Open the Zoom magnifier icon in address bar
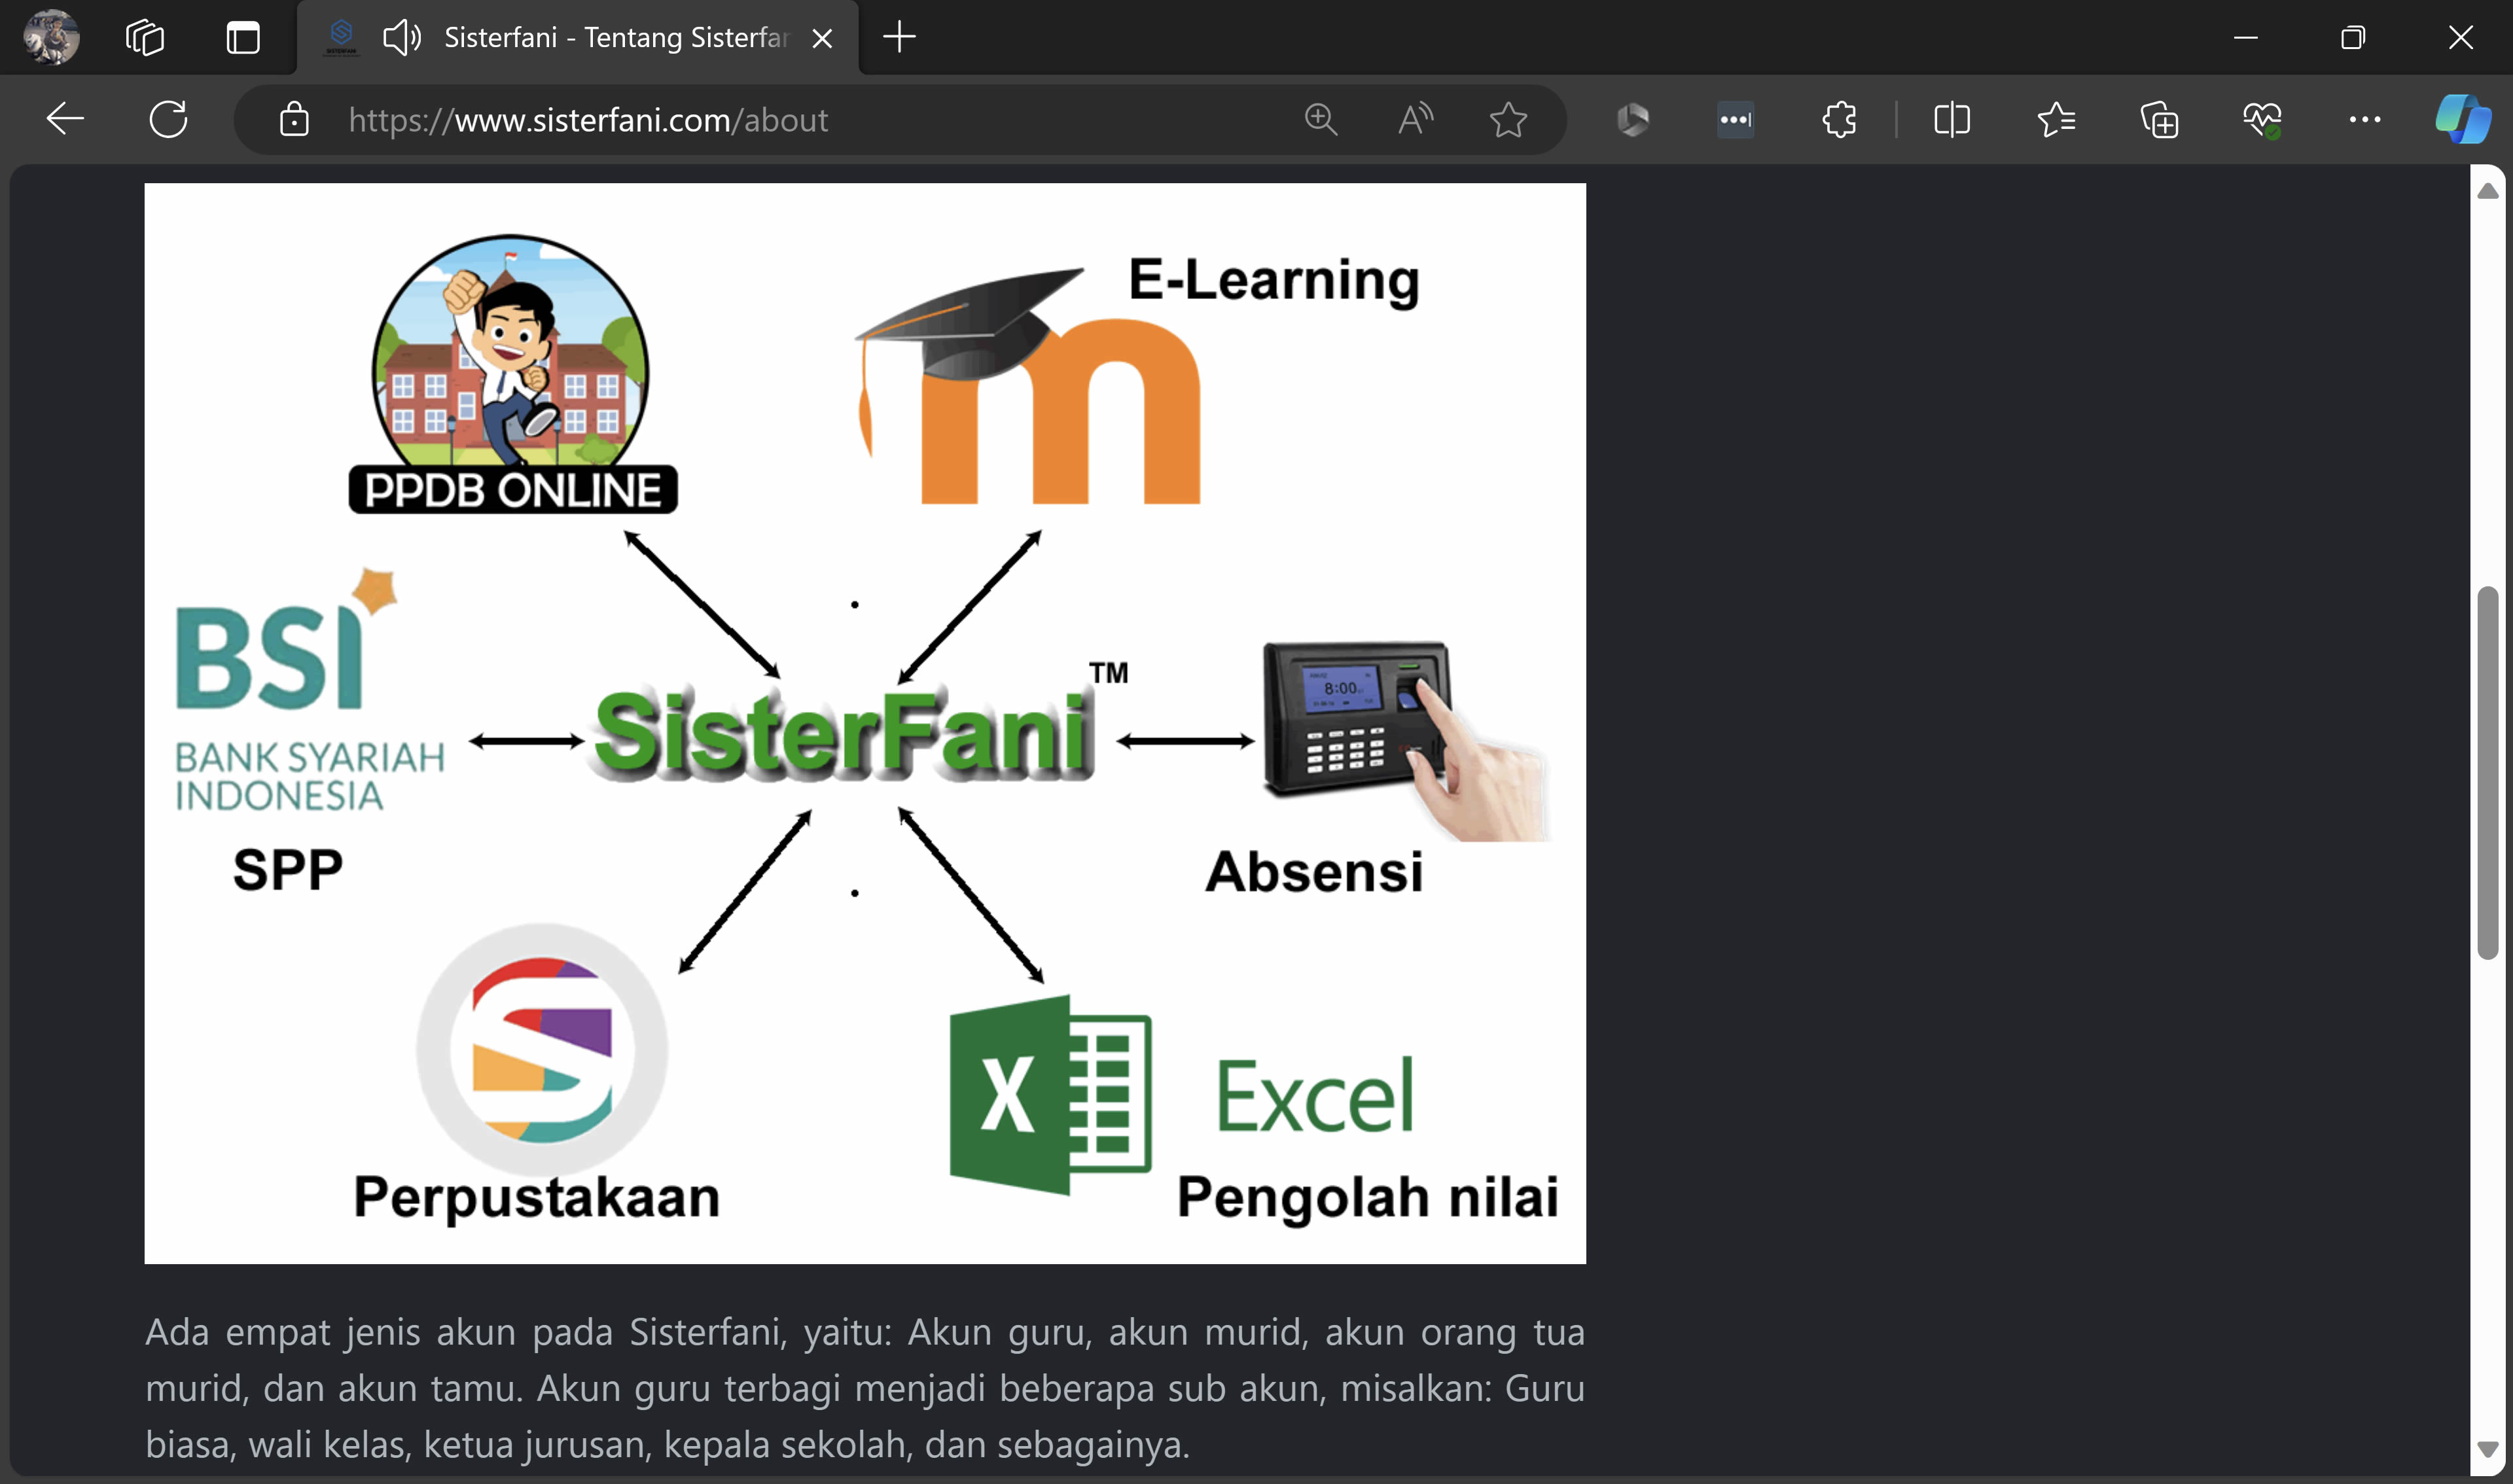Image resolution: width=2513 pixels, height=1484 pixels. [1321, 119]
